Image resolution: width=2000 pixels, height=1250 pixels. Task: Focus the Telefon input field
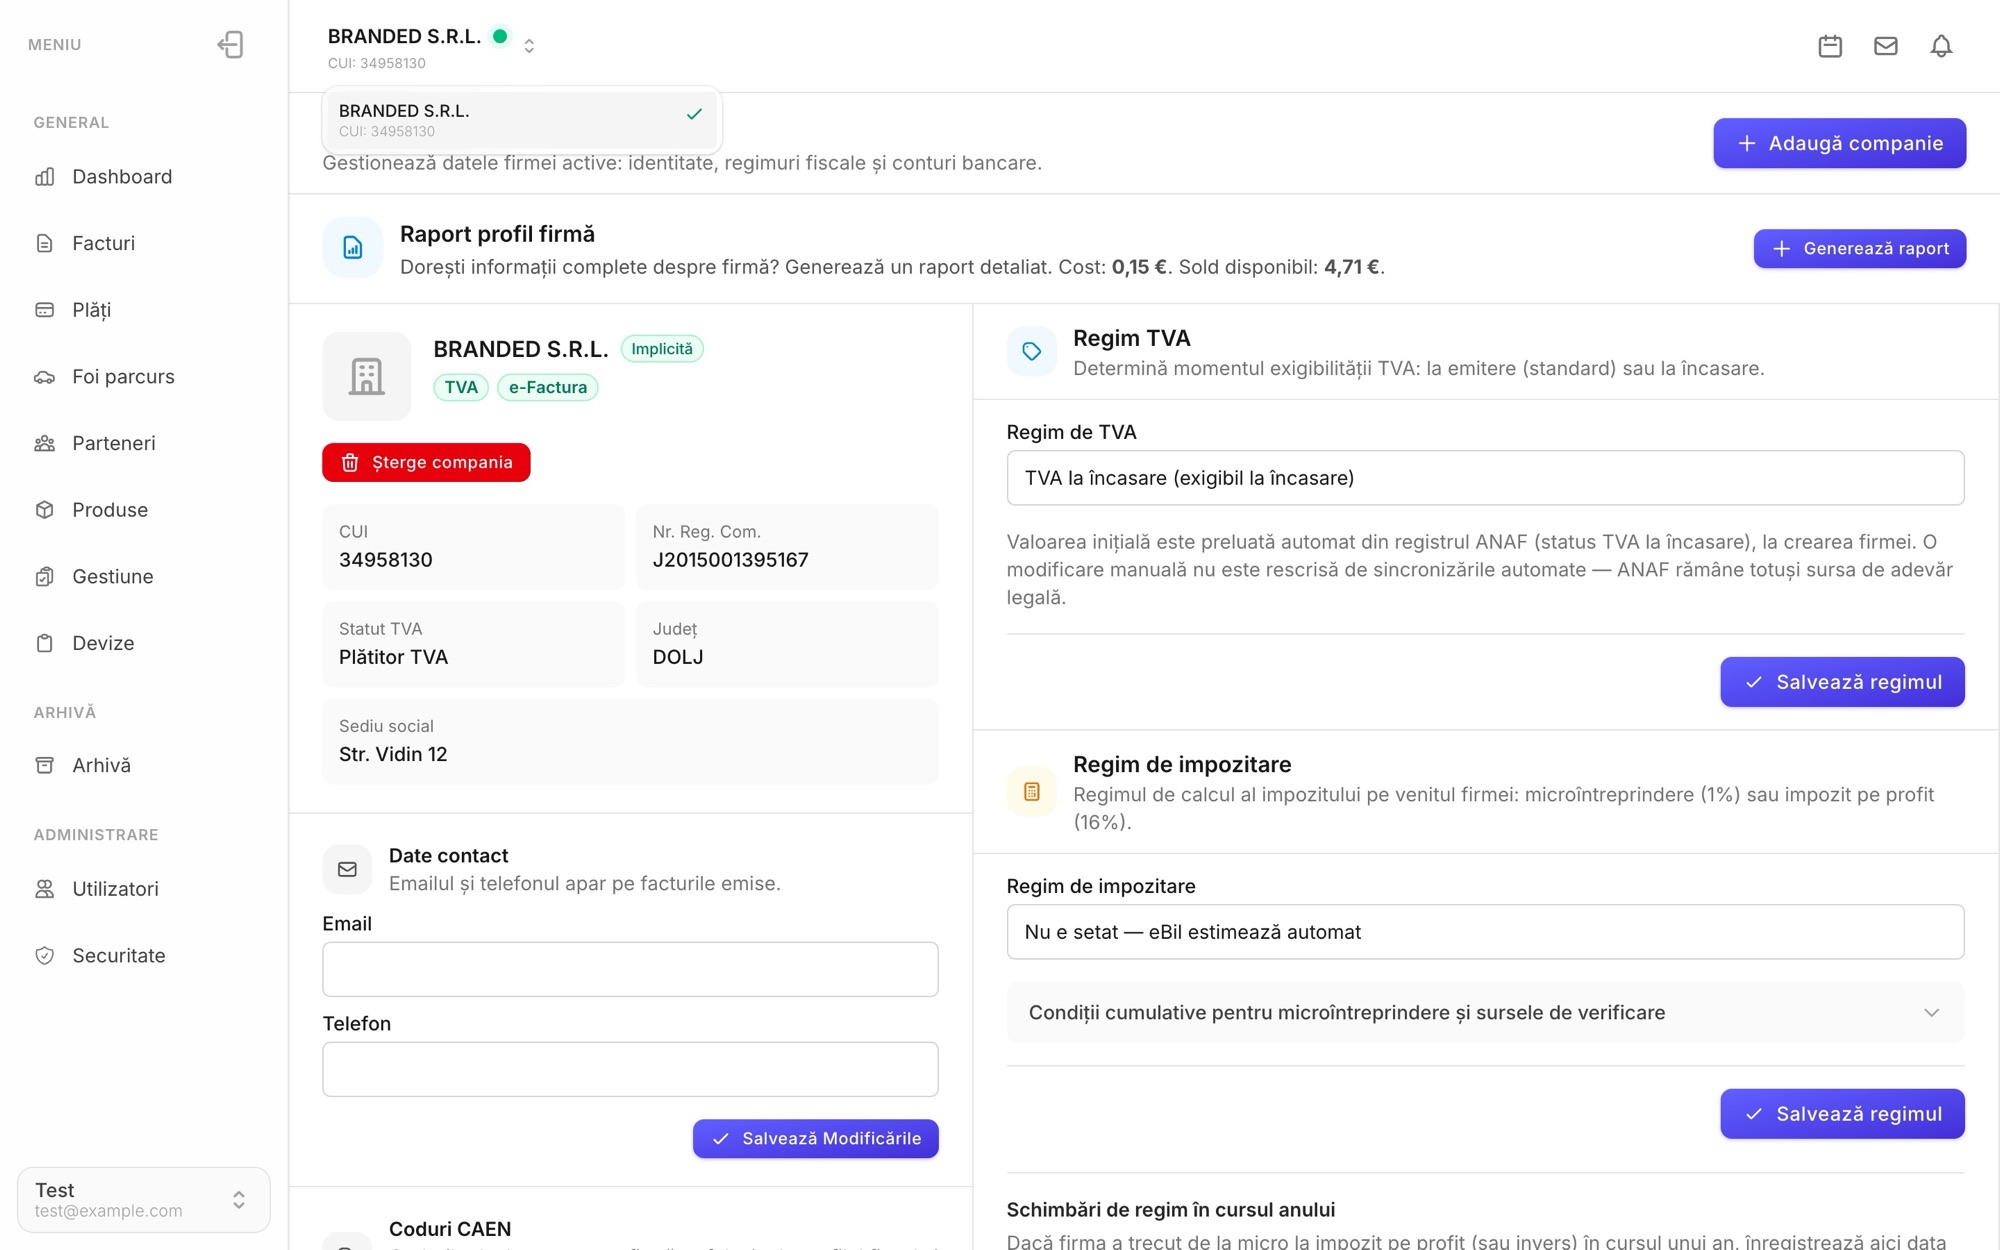coord(630,1069)
